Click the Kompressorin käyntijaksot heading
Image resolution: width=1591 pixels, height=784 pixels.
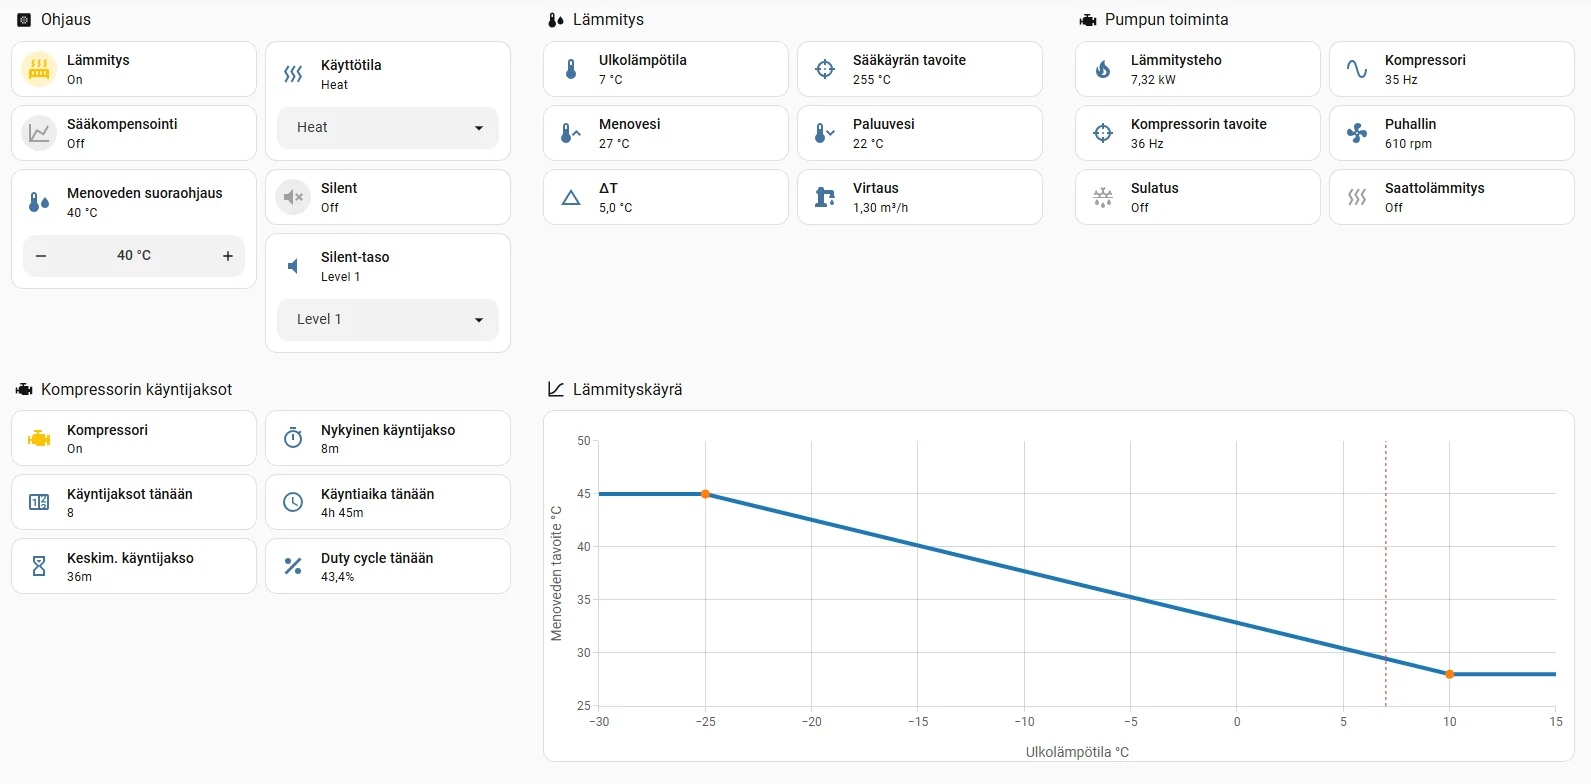(136, 390)
